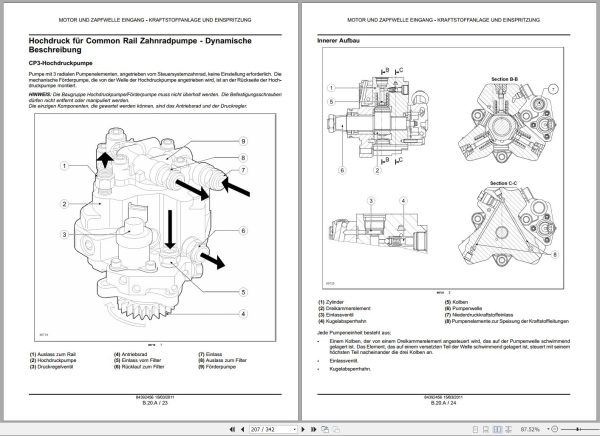Switch to continuous scrolling view
The width and height of the screenshot is (600, 436).
tap(486, 429)
